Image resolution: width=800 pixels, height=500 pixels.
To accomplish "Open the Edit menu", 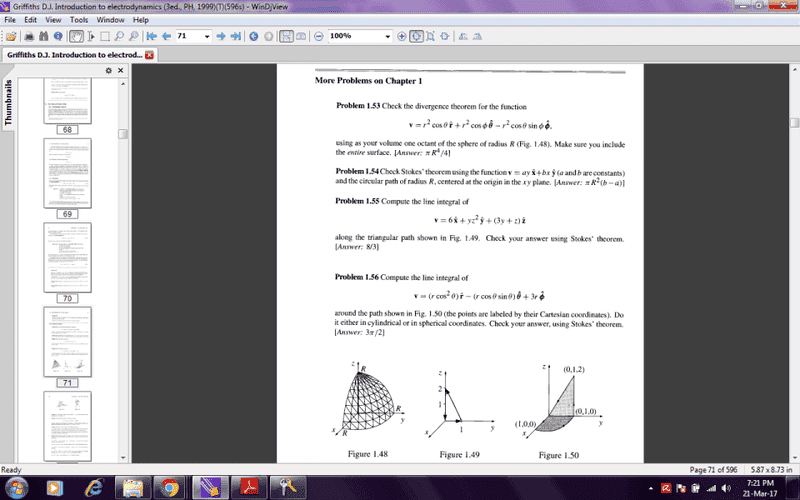I will tap(31, 20).
